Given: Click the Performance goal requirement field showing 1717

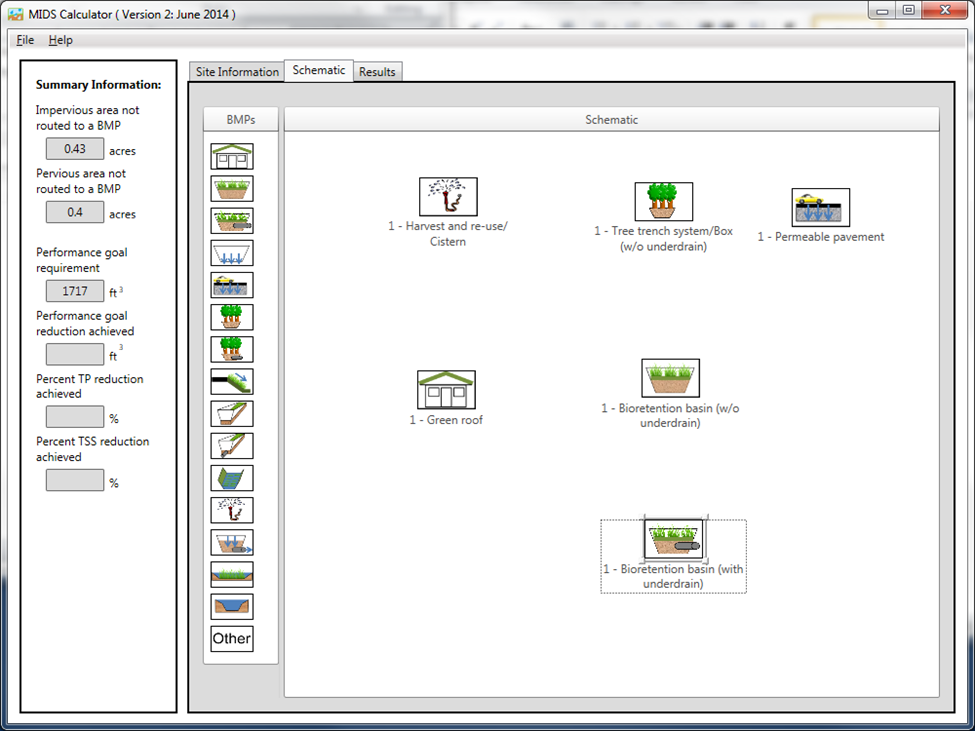Looking at the screenshot, I should 75,291.
